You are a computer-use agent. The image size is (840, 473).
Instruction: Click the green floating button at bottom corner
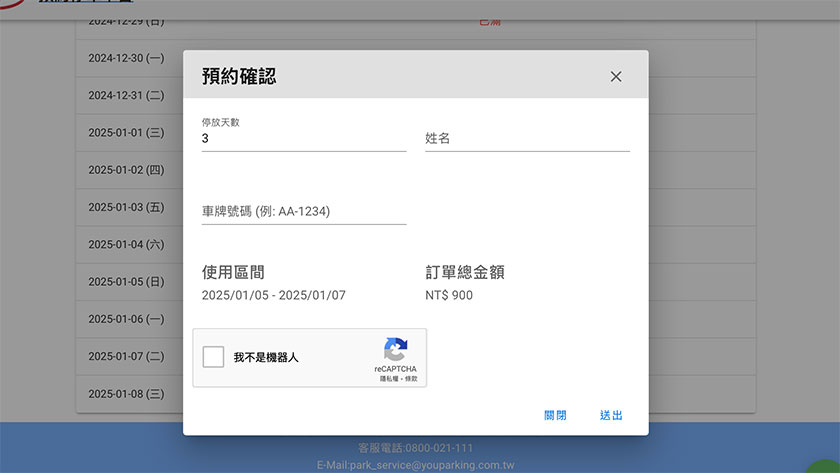(828, 465)
